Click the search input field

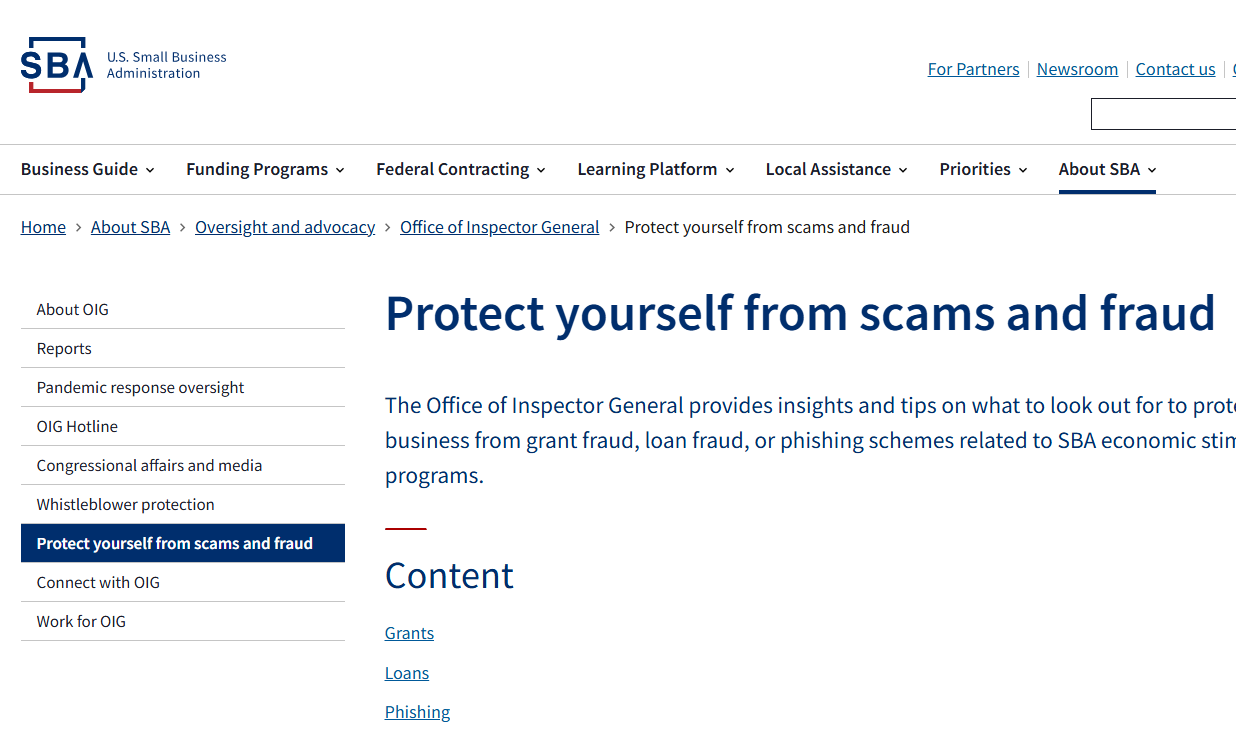(1163, 114)
